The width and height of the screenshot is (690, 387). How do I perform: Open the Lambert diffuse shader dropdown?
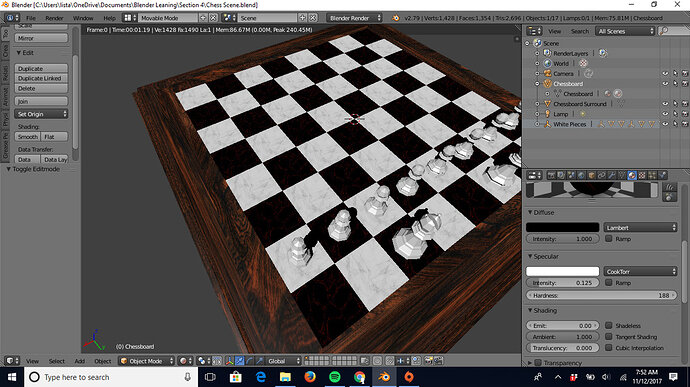[640, 227]
